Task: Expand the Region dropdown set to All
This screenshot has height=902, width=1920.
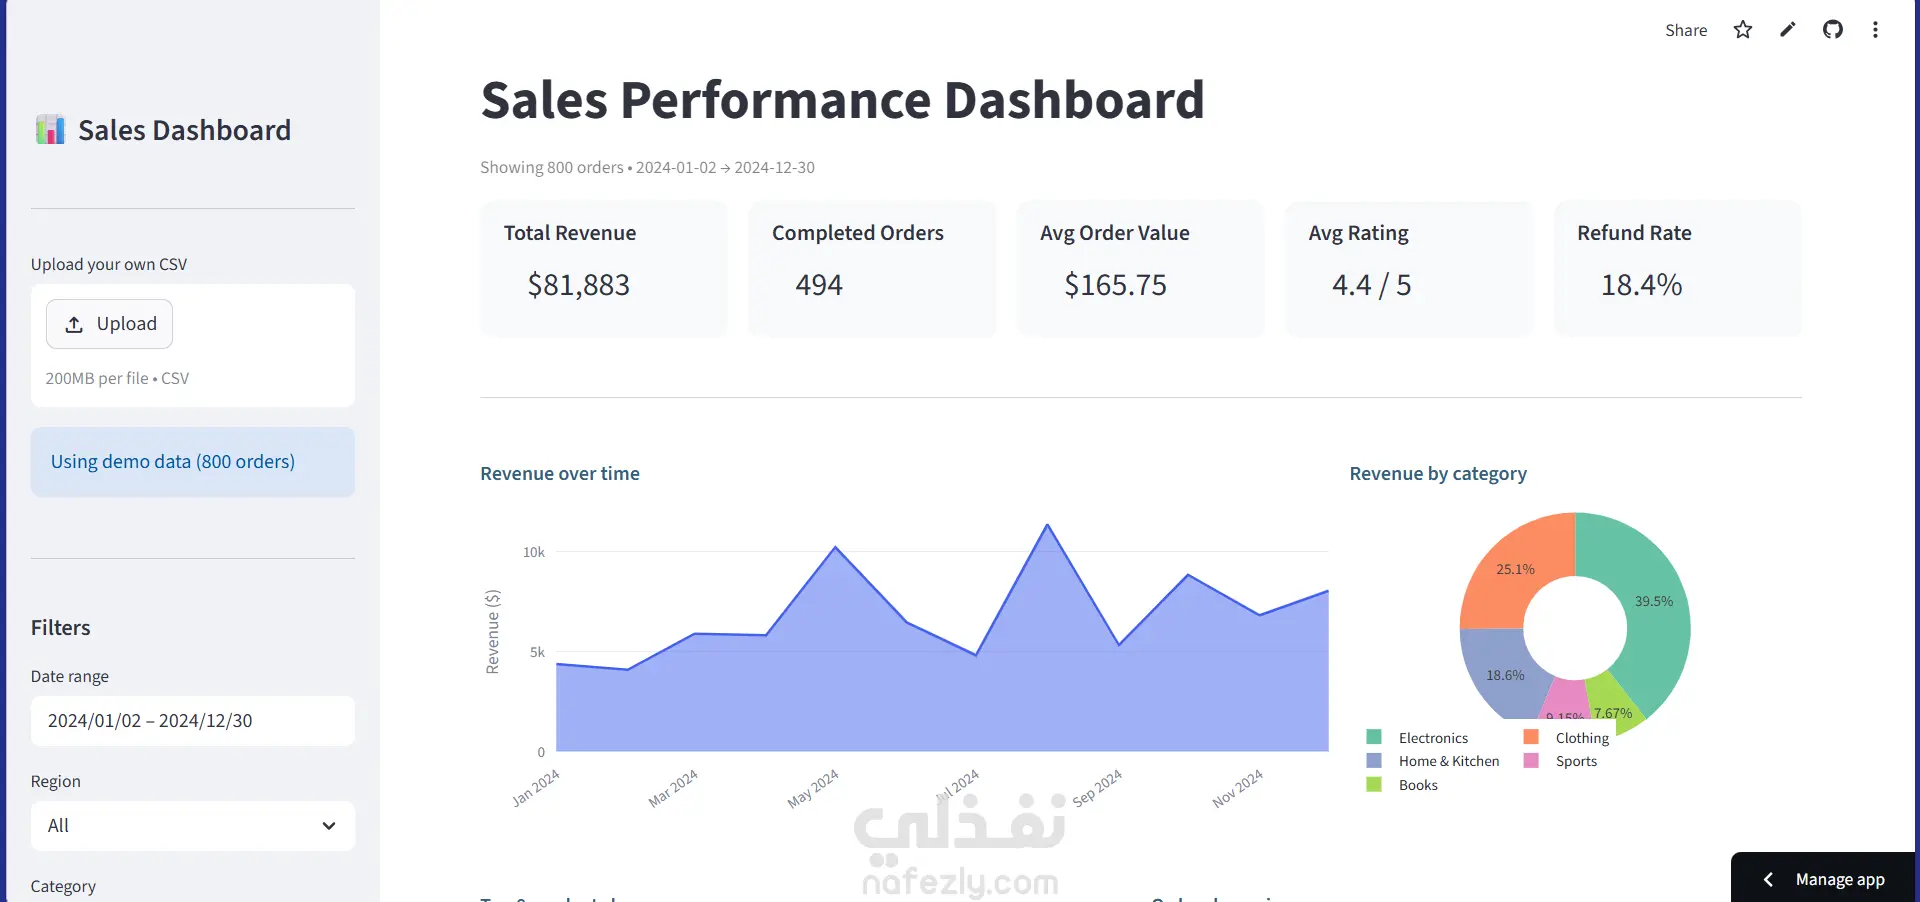Action: 193,826
